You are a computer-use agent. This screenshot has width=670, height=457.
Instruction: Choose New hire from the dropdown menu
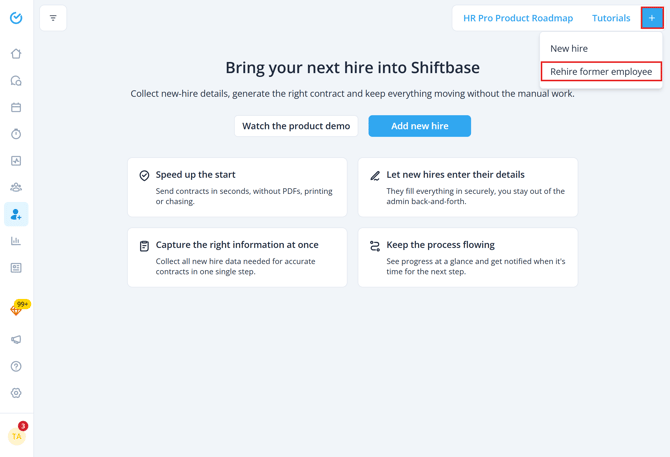569,49
